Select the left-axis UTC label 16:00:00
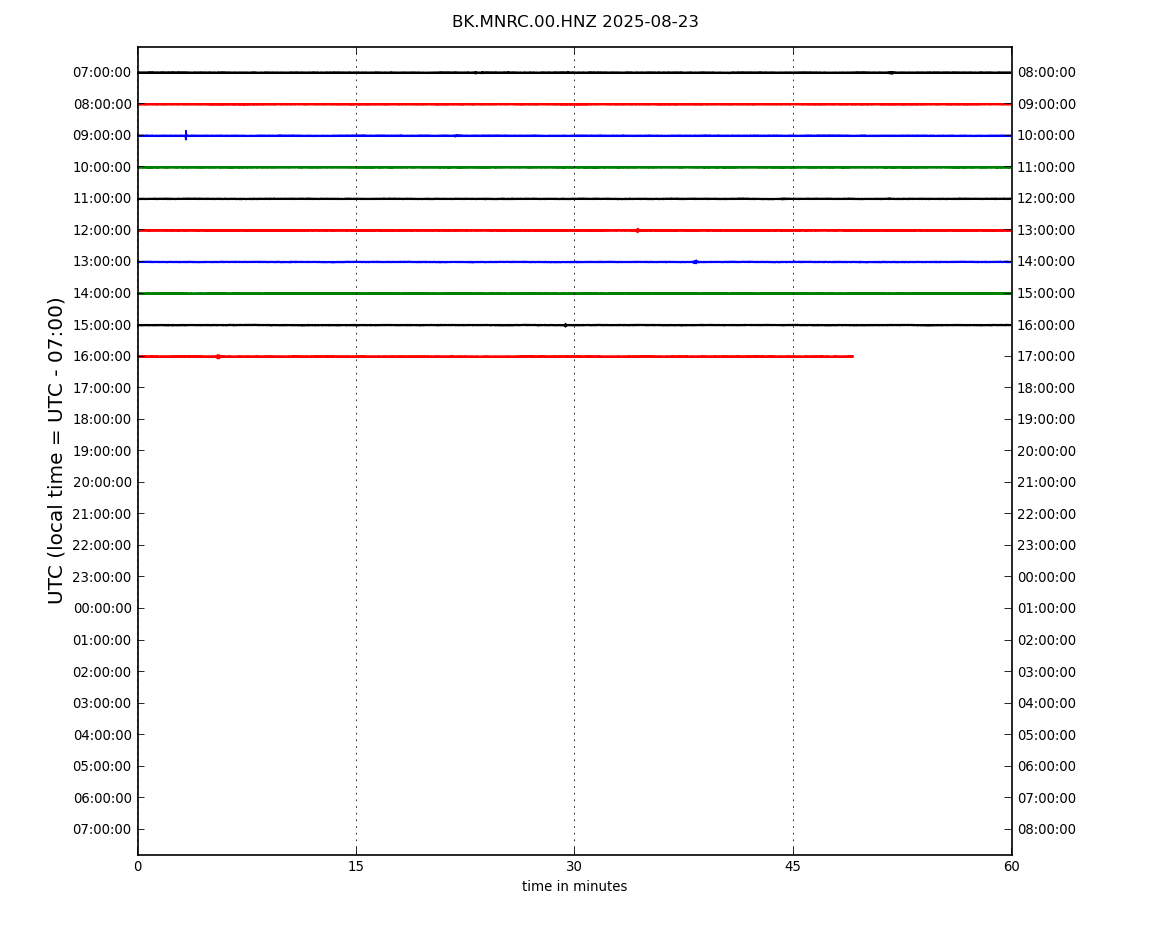 [x=102, y=357]
